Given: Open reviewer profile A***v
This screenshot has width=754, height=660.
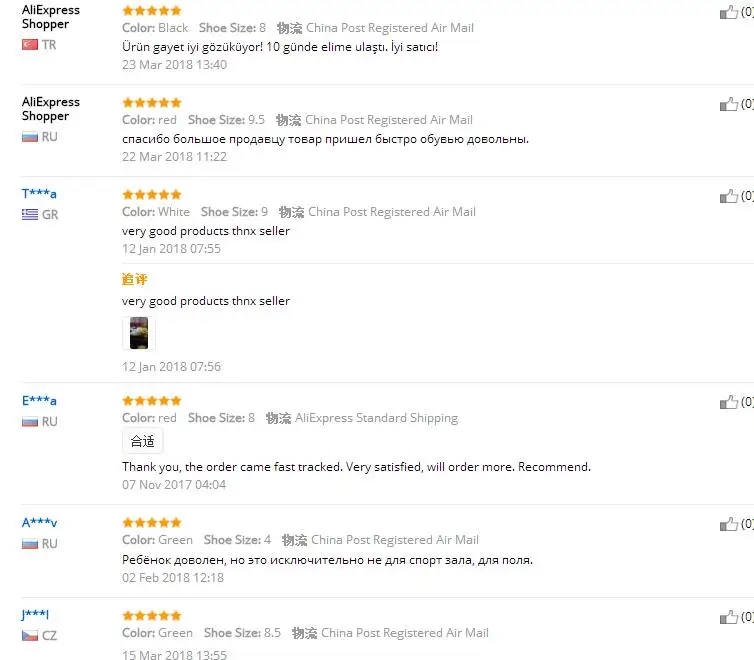Looking at the screenshot, I should tap(39, 523).
